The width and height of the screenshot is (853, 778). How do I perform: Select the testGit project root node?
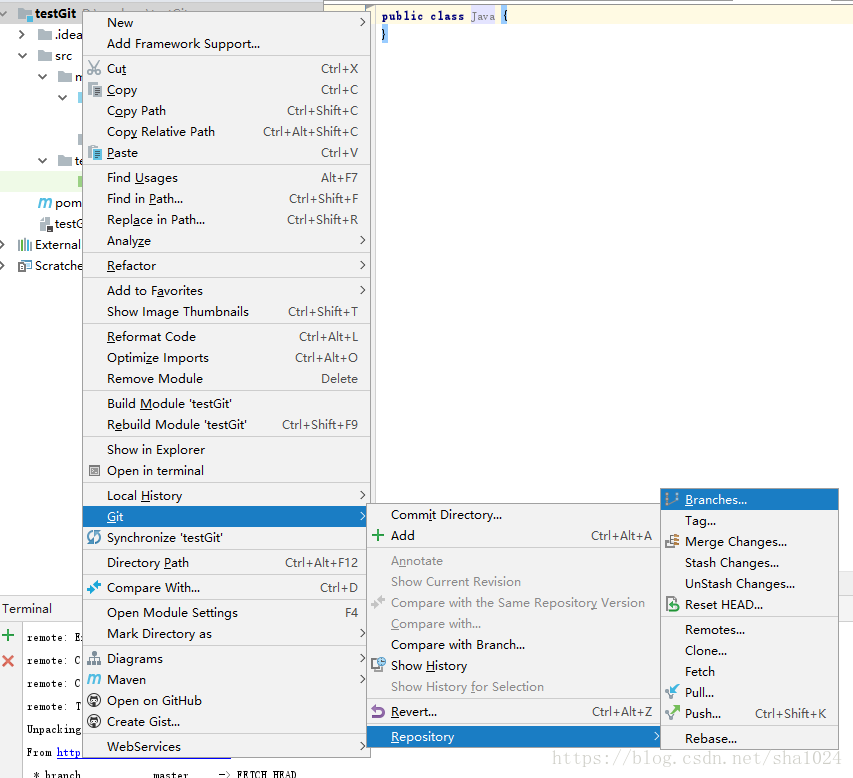[55, 14]
